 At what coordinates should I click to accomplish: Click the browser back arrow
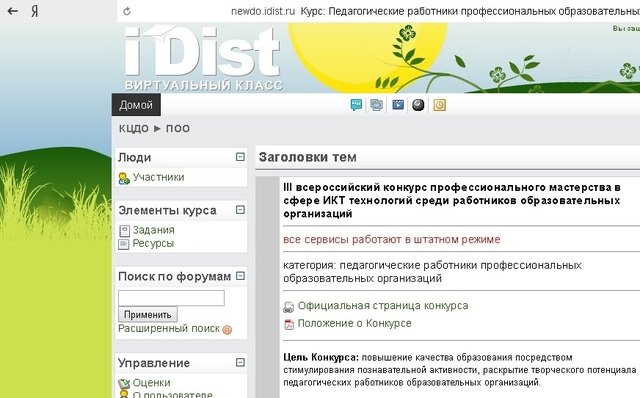(x=13, y=11)
